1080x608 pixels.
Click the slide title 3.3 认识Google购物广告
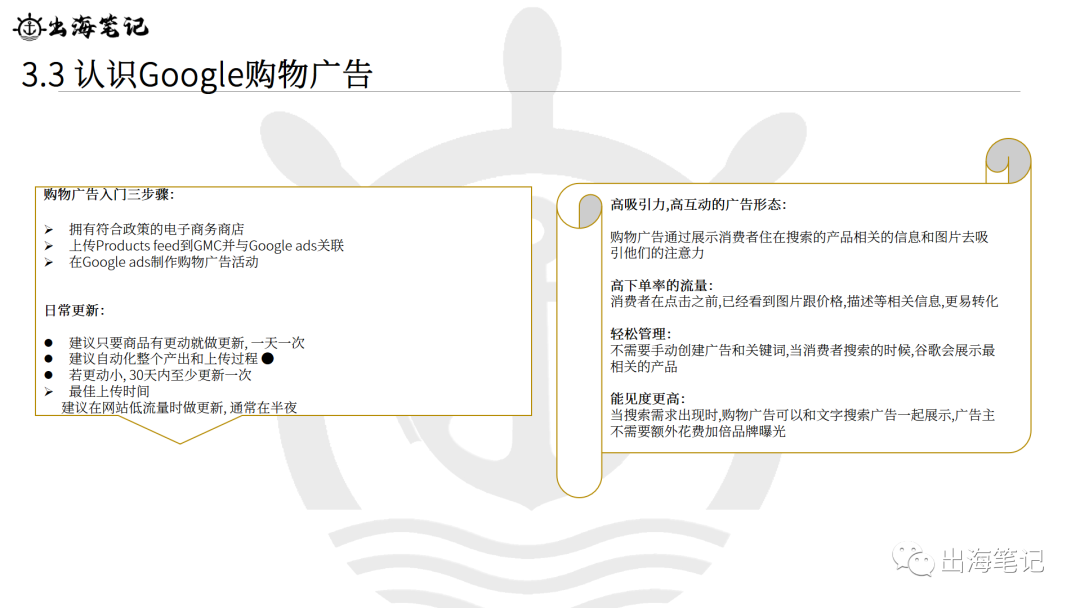point(197,74)
